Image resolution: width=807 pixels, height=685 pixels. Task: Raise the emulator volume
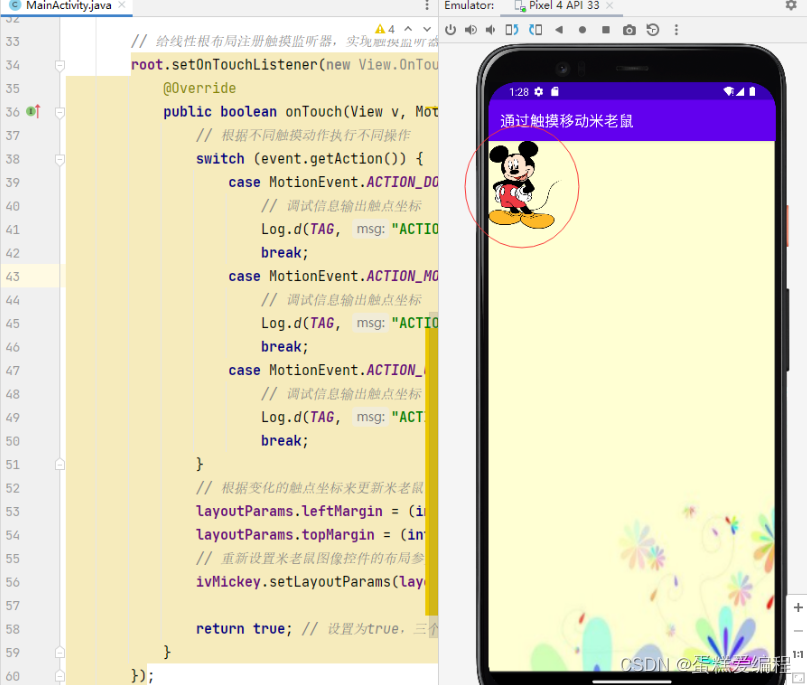[470, 30]
